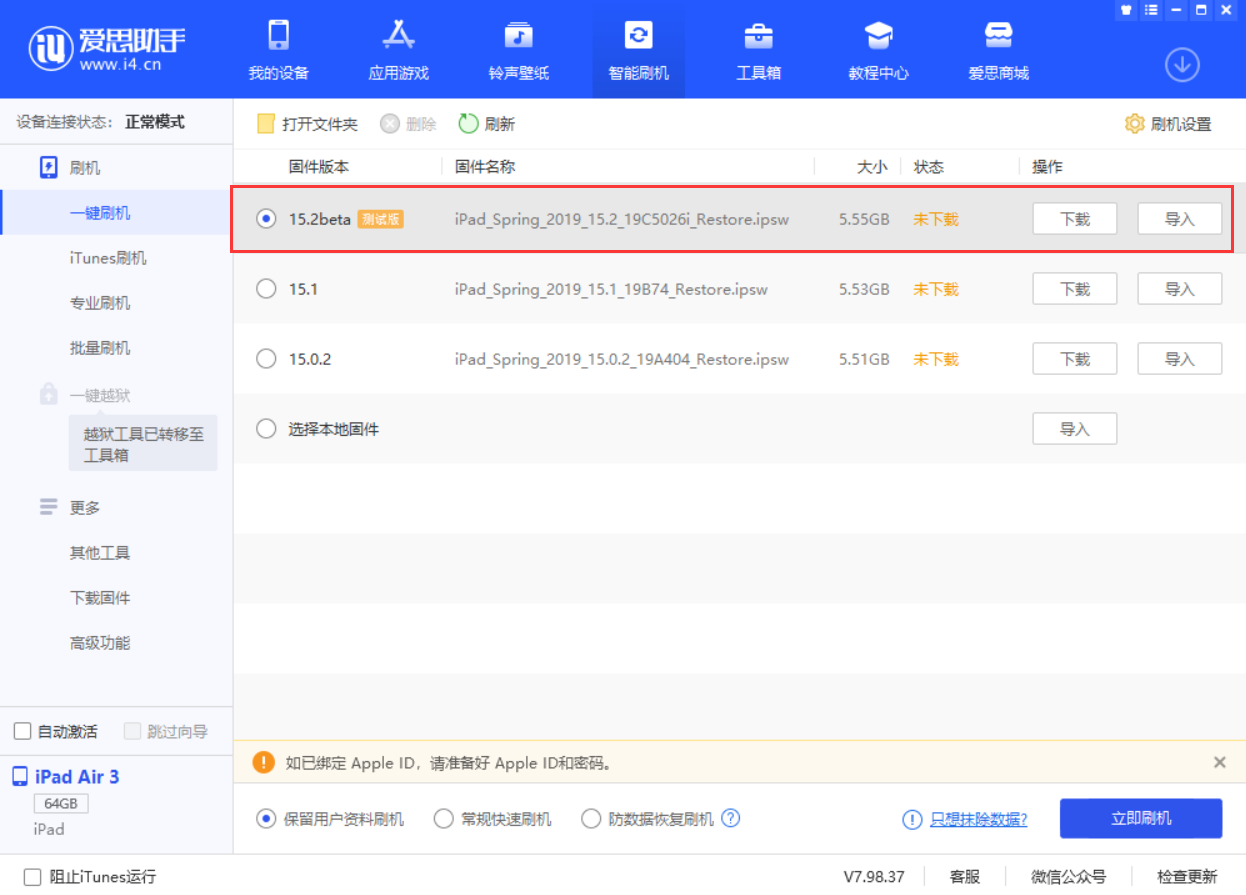The image size is (1246, 895).
Task: Click 下载 for 15.1 firmware
Action: pos(1075,289)
